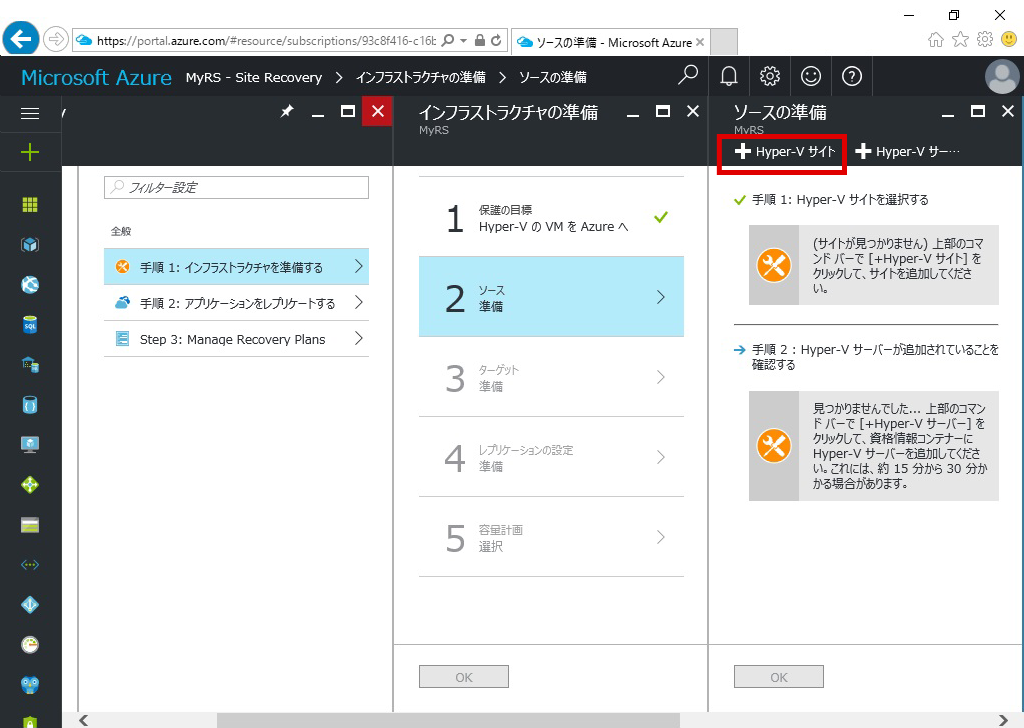Click the scrollbar right arrow

[1004, 720]
